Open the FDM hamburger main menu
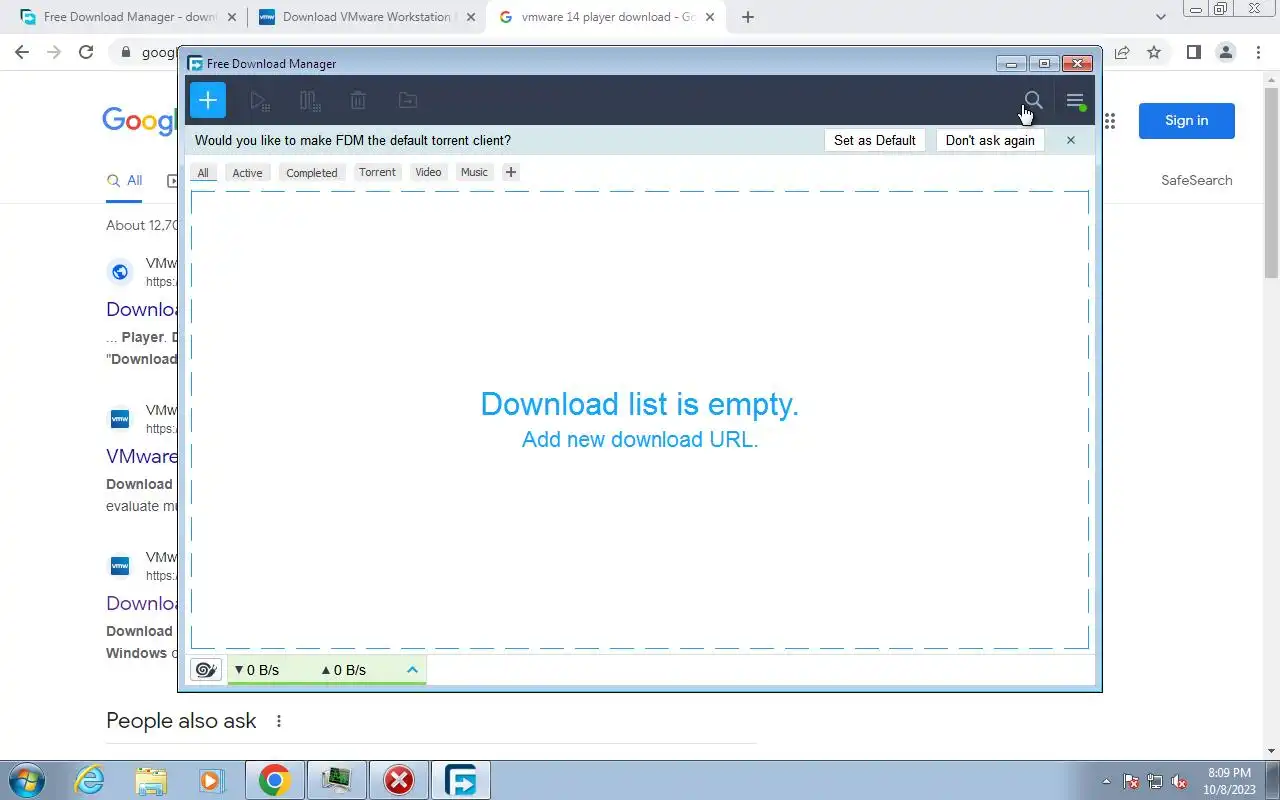This screenshot has width=1280, height=800. 1075,100
